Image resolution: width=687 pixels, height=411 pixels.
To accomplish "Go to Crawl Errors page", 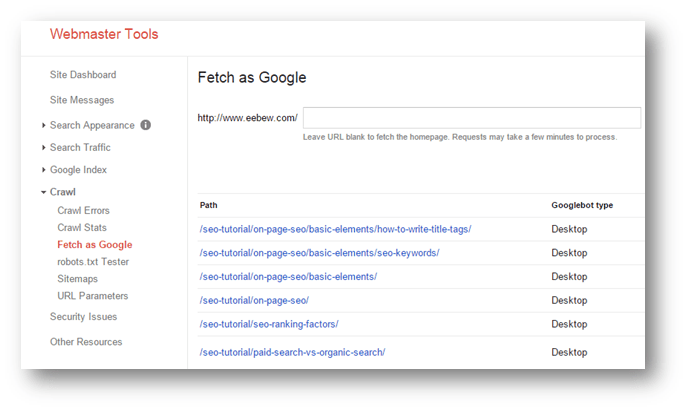I will [x=83, y=210].
